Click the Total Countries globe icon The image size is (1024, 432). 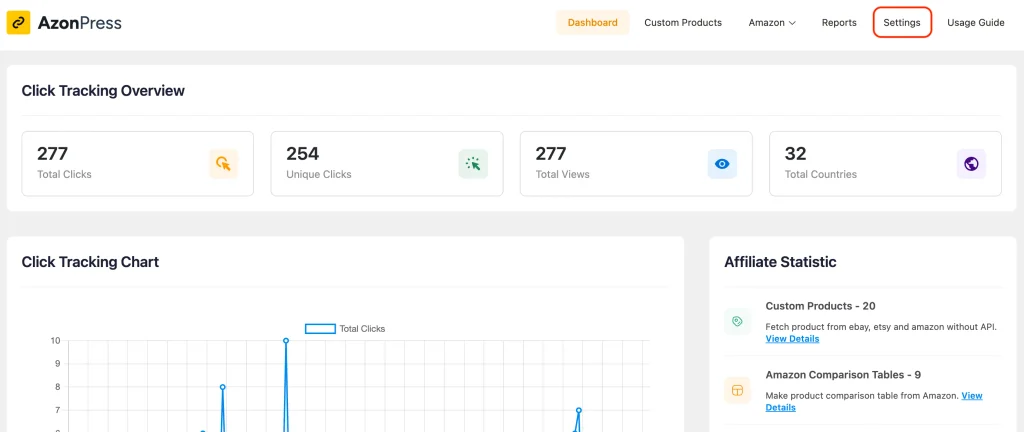(971, 164)
